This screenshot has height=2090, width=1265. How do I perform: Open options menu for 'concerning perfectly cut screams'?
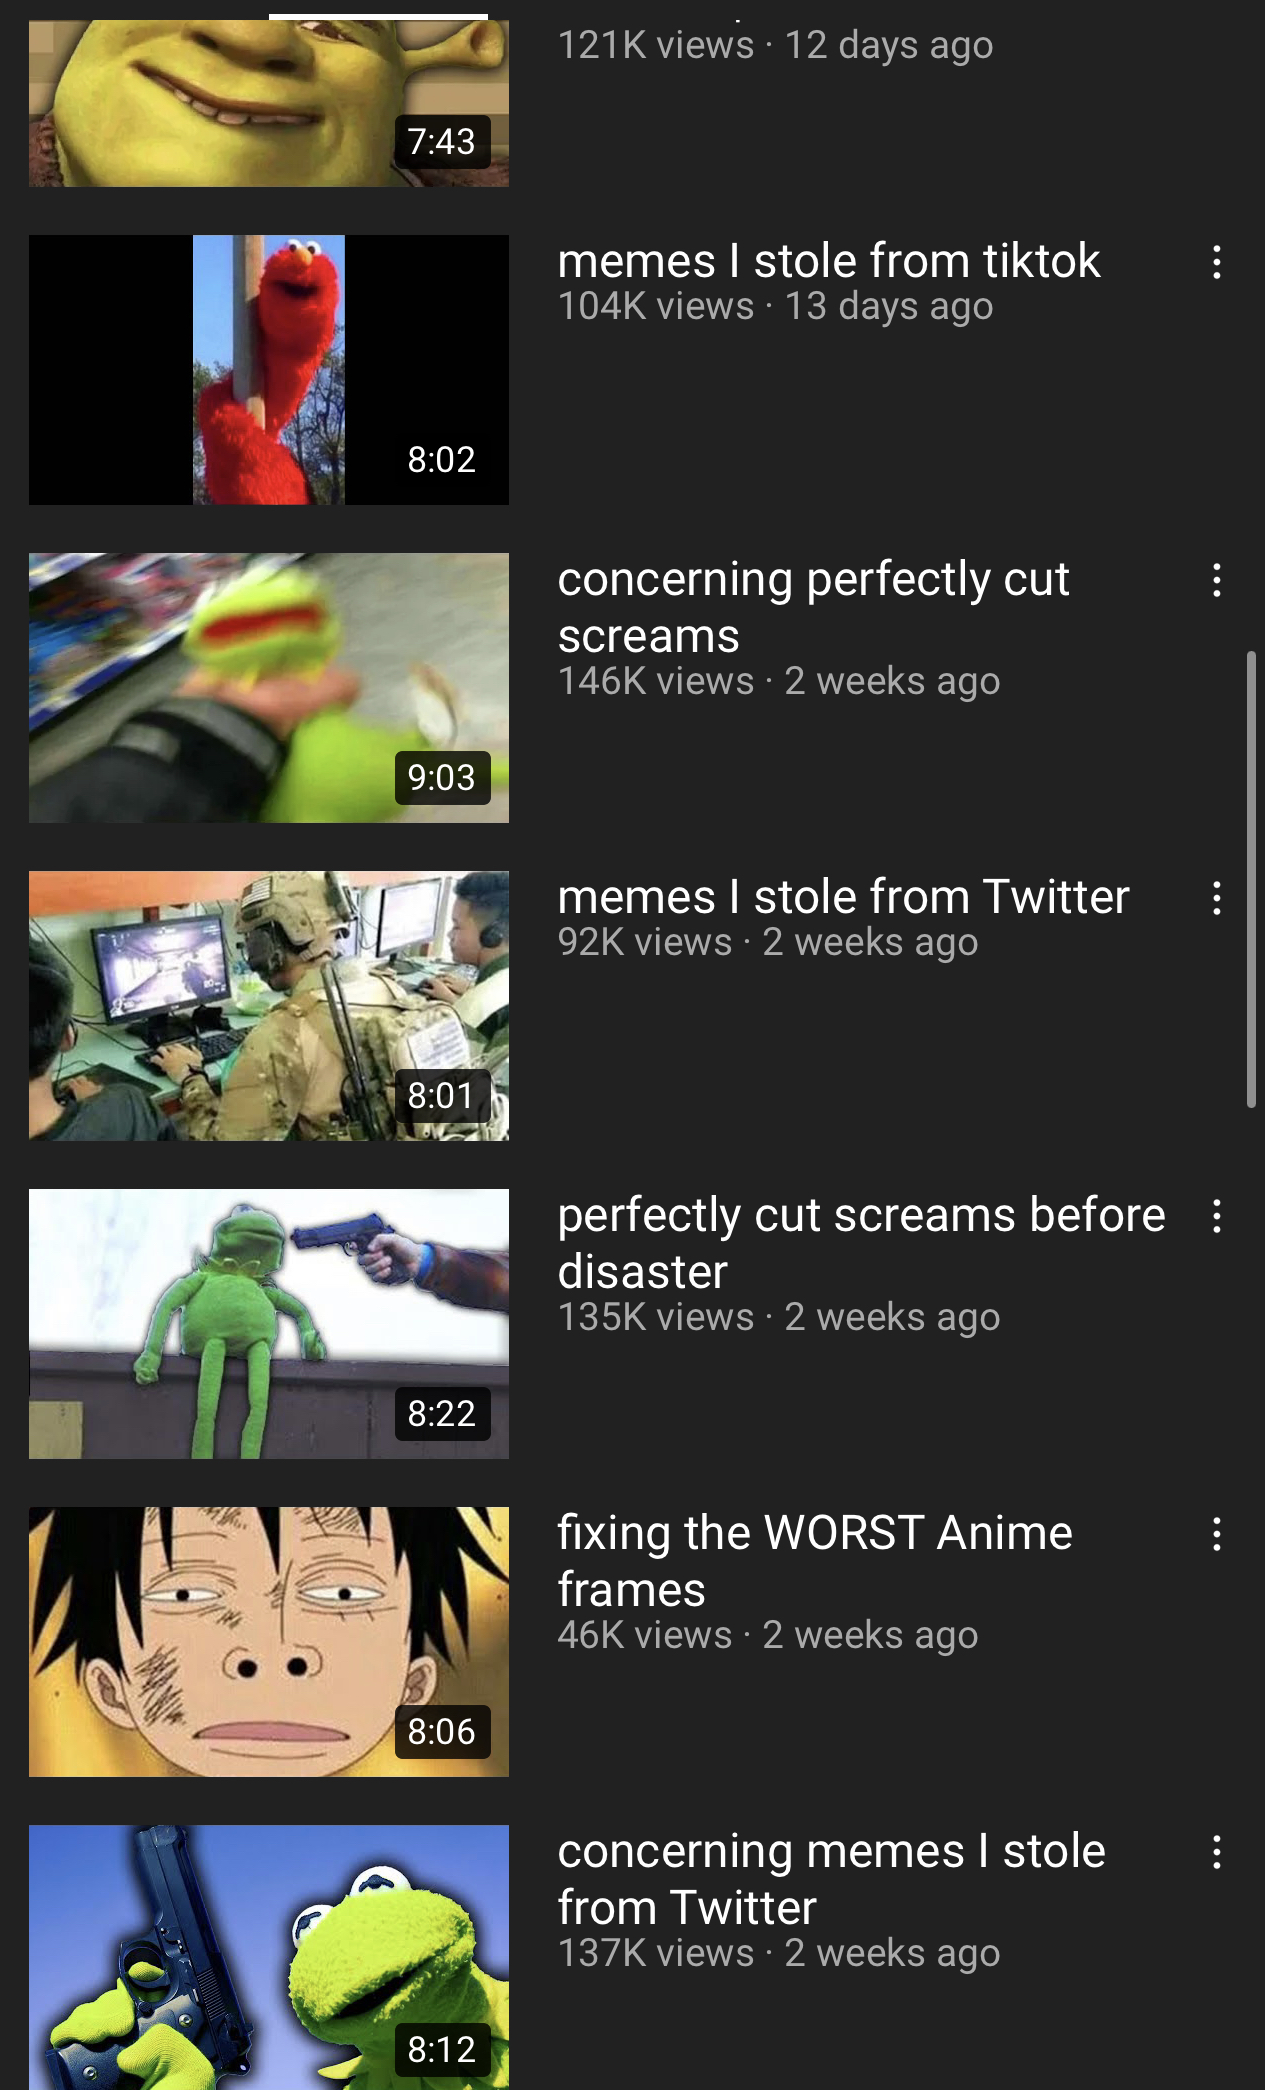click(x=1216, y=580)
